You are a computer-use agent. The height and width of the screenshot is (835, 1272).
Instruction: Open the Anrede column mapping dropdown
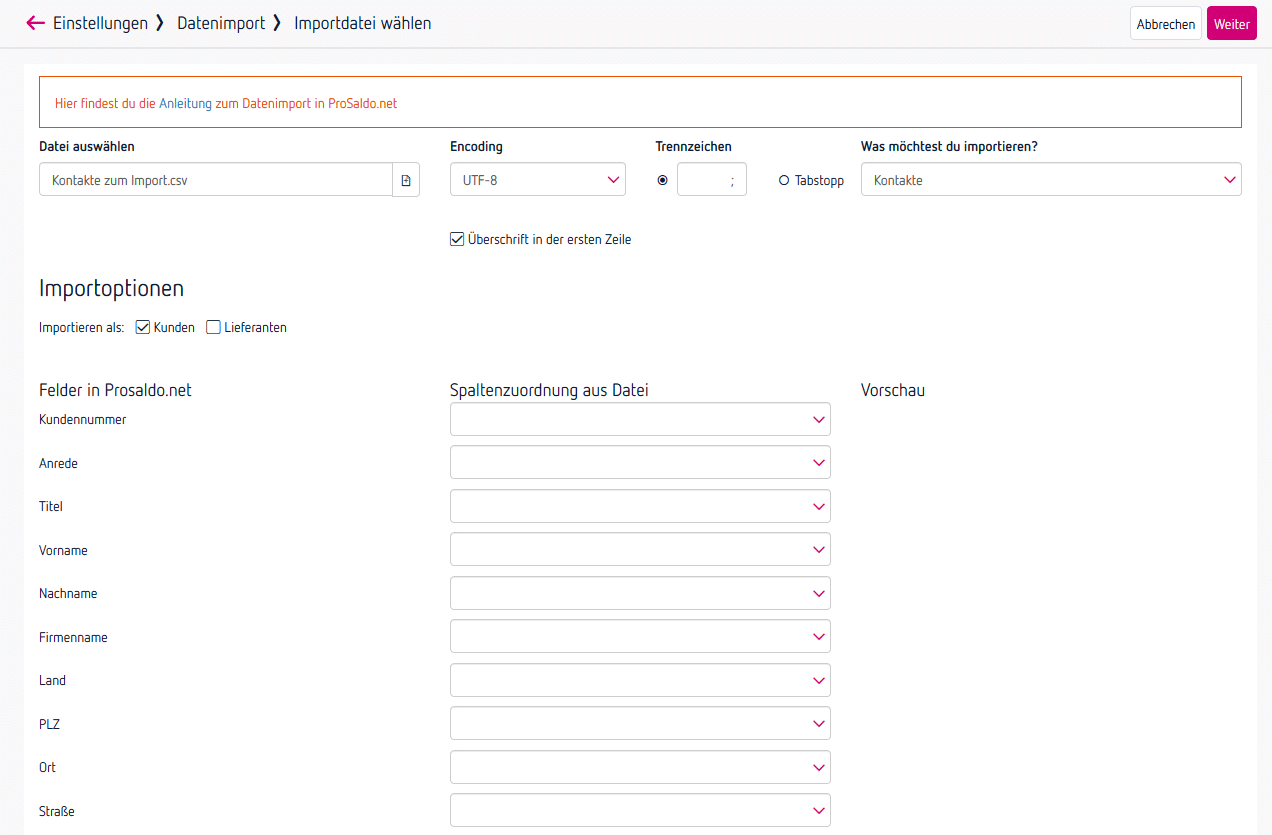[640, 463]
